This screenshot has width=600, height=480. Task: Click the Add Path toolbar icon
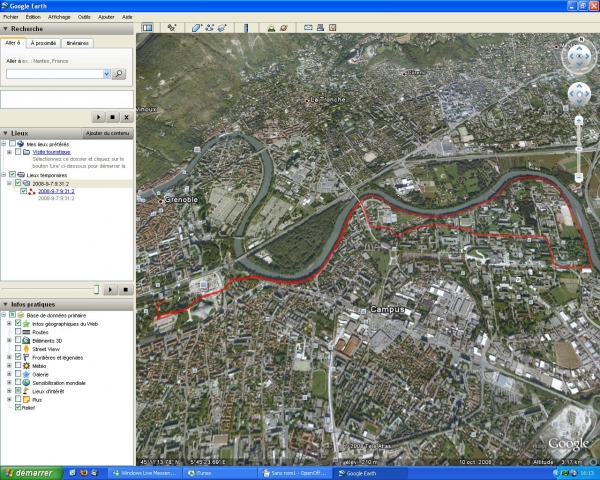(x=209, y=28)
